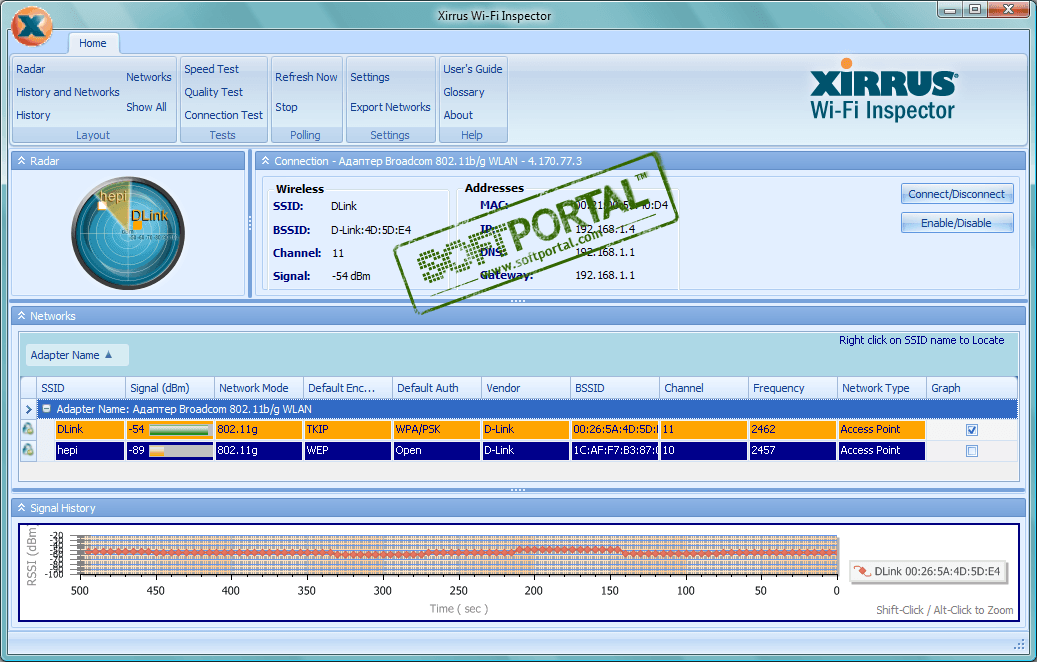Collapse the Networks panel

pyautogui.click(x=21, y=316)
